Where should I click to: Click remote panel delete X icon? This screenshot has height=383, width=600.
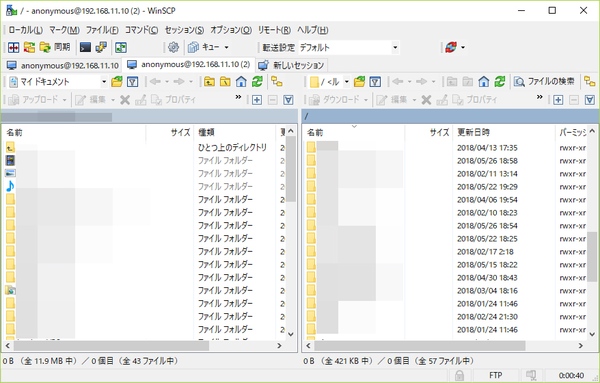tap(426, 100)
